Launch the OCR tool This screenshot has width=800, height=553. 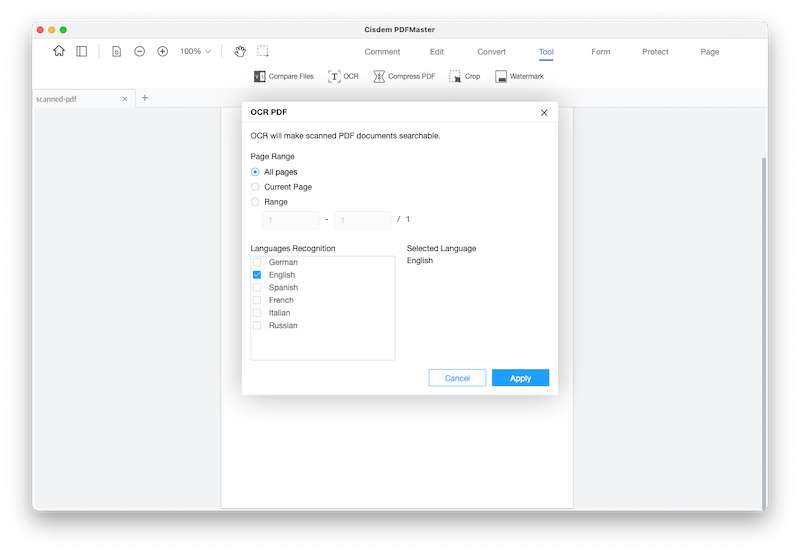[x=343, y=77]
